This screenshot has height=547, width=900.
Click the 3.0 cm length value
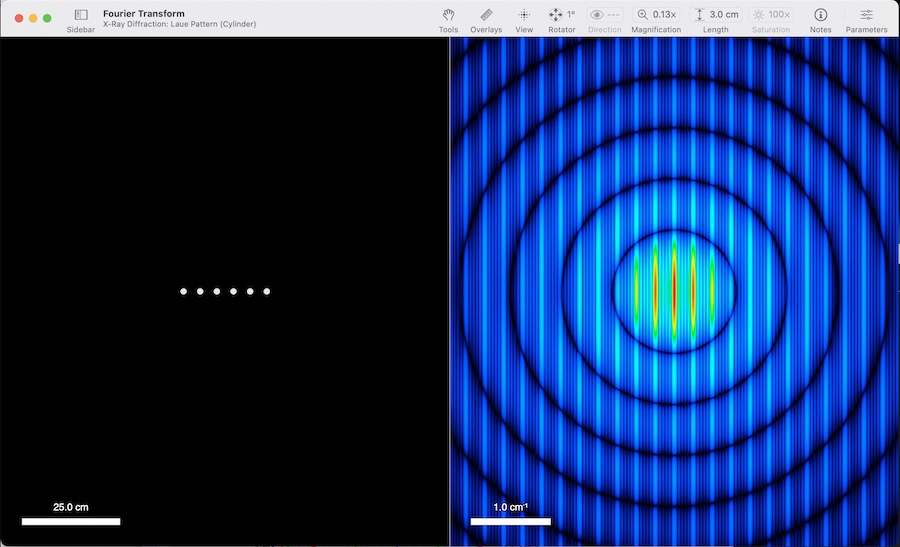[724, 15]
